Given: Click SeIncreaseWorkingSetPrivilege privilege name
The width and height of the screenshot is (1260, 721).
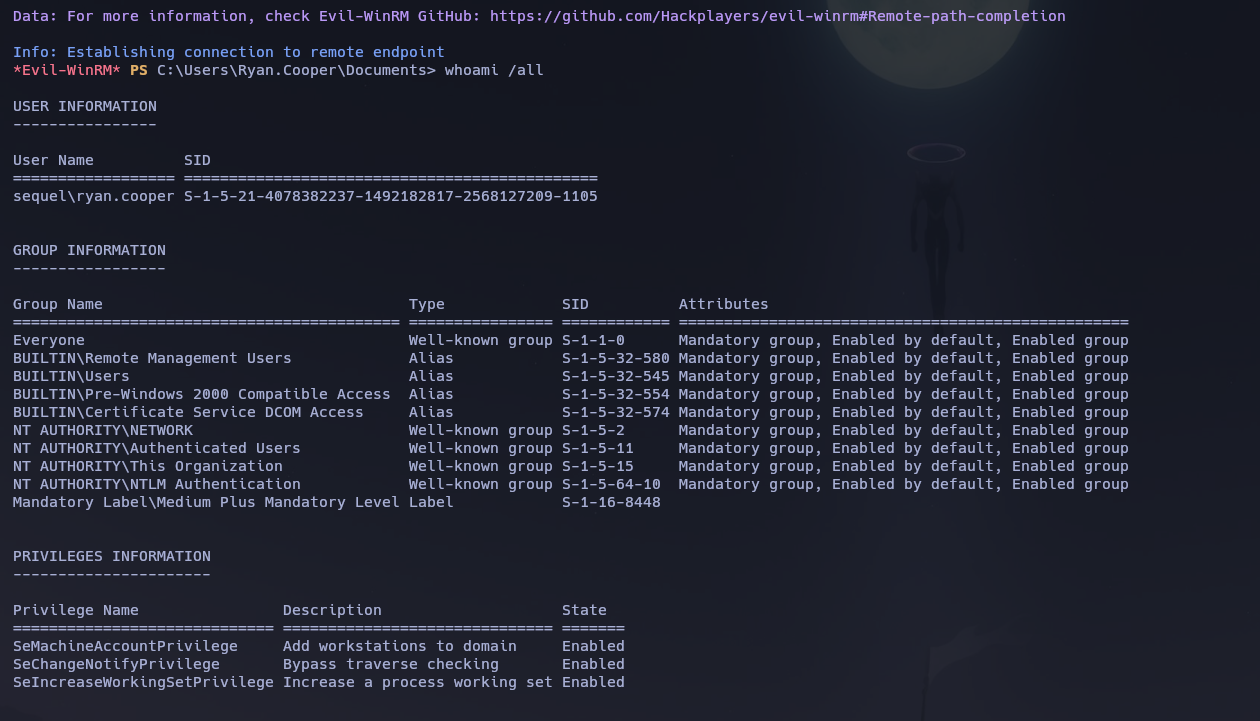Looking at the screenshot, I should click(142, 682).
